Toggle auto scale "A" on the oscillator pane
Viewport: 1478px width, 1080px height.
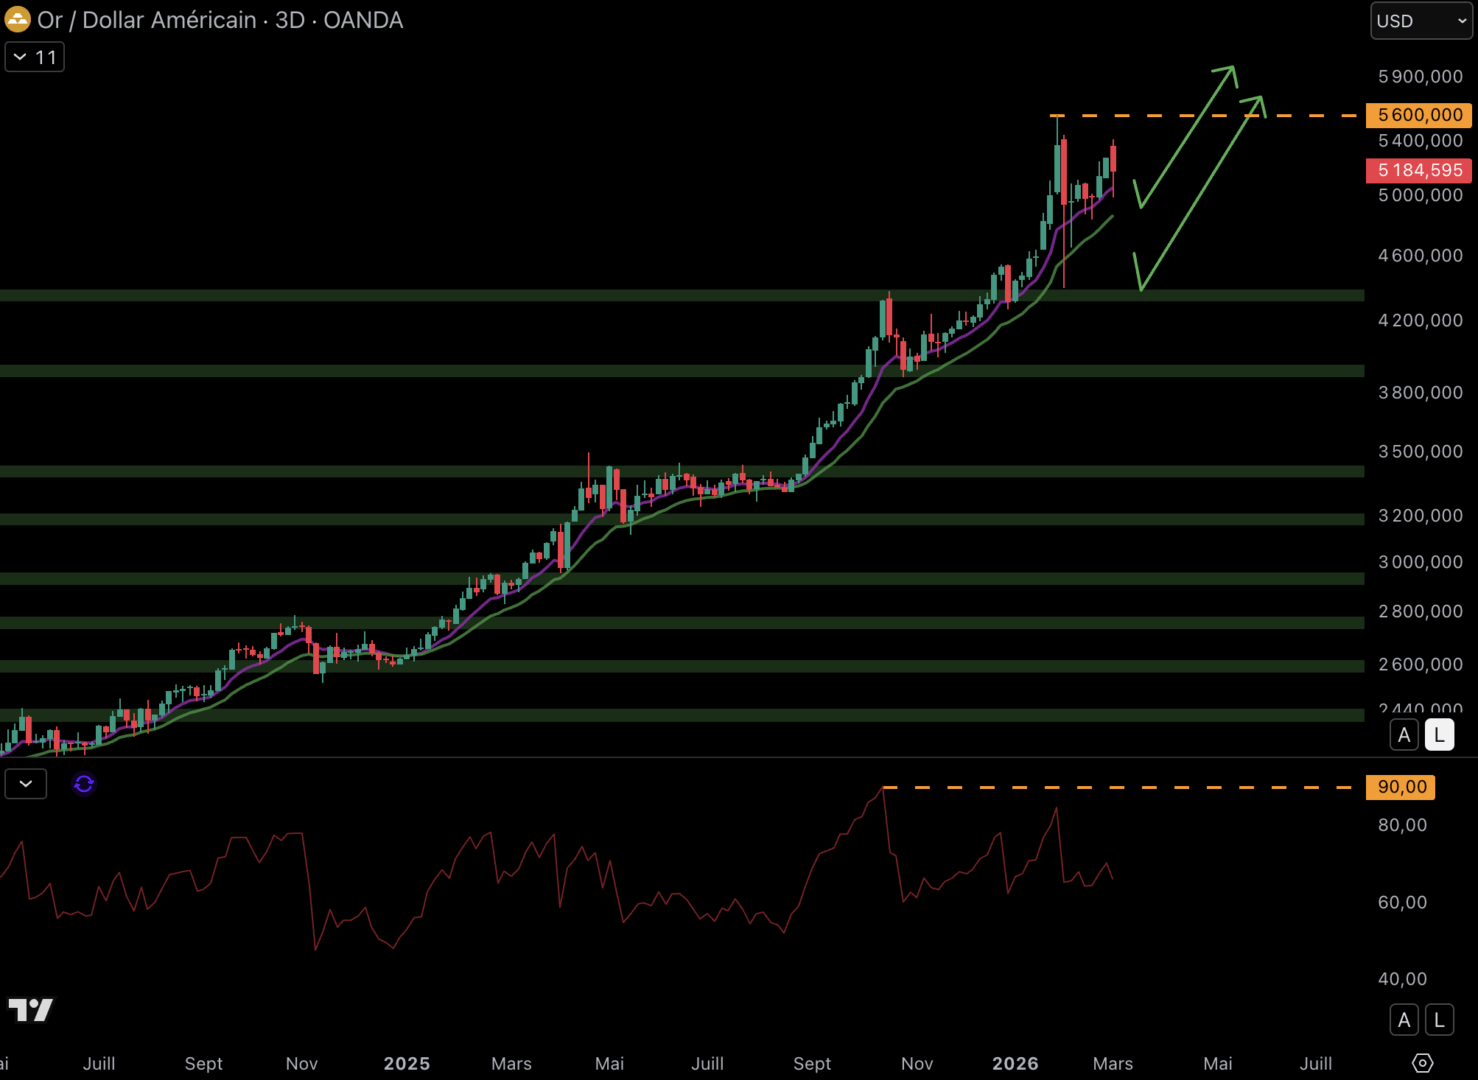coord(1404,1020)
